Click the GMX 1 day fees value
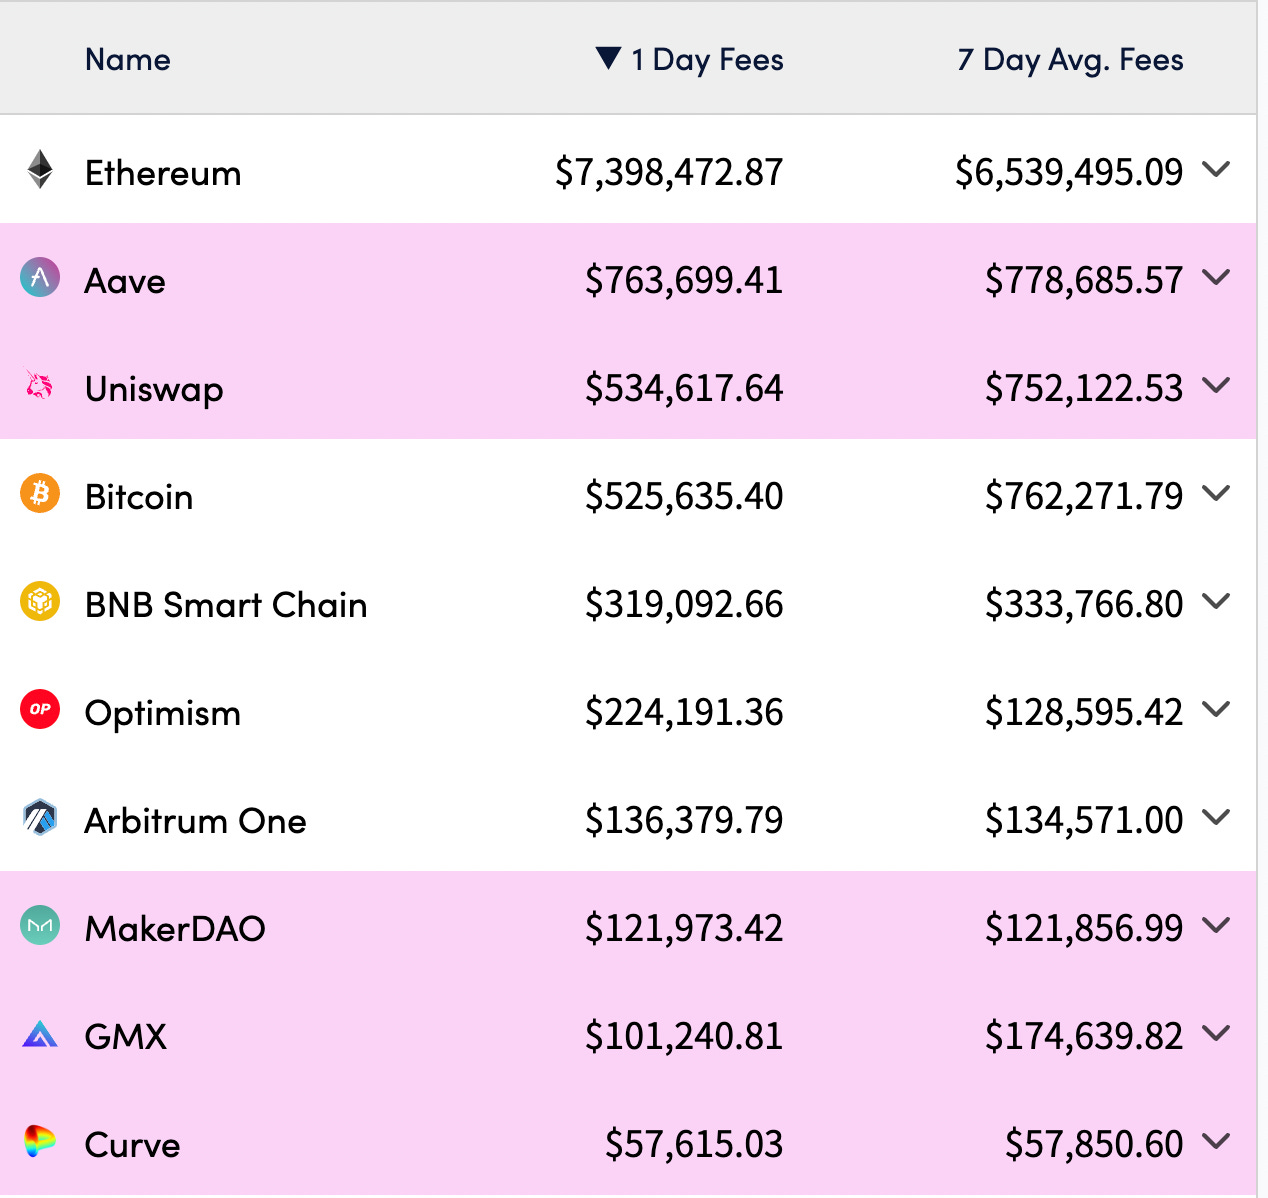Viewport: 1268px width, 1198px height. [684, 1036]
